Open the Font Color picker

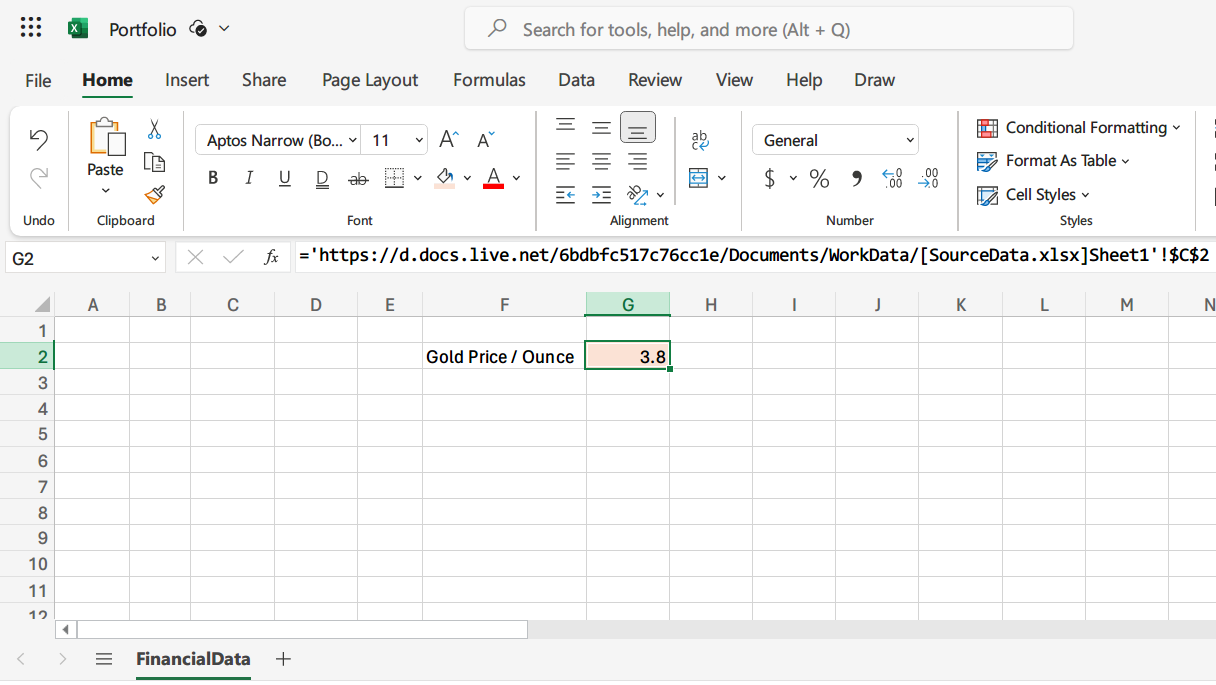[494, 177]
